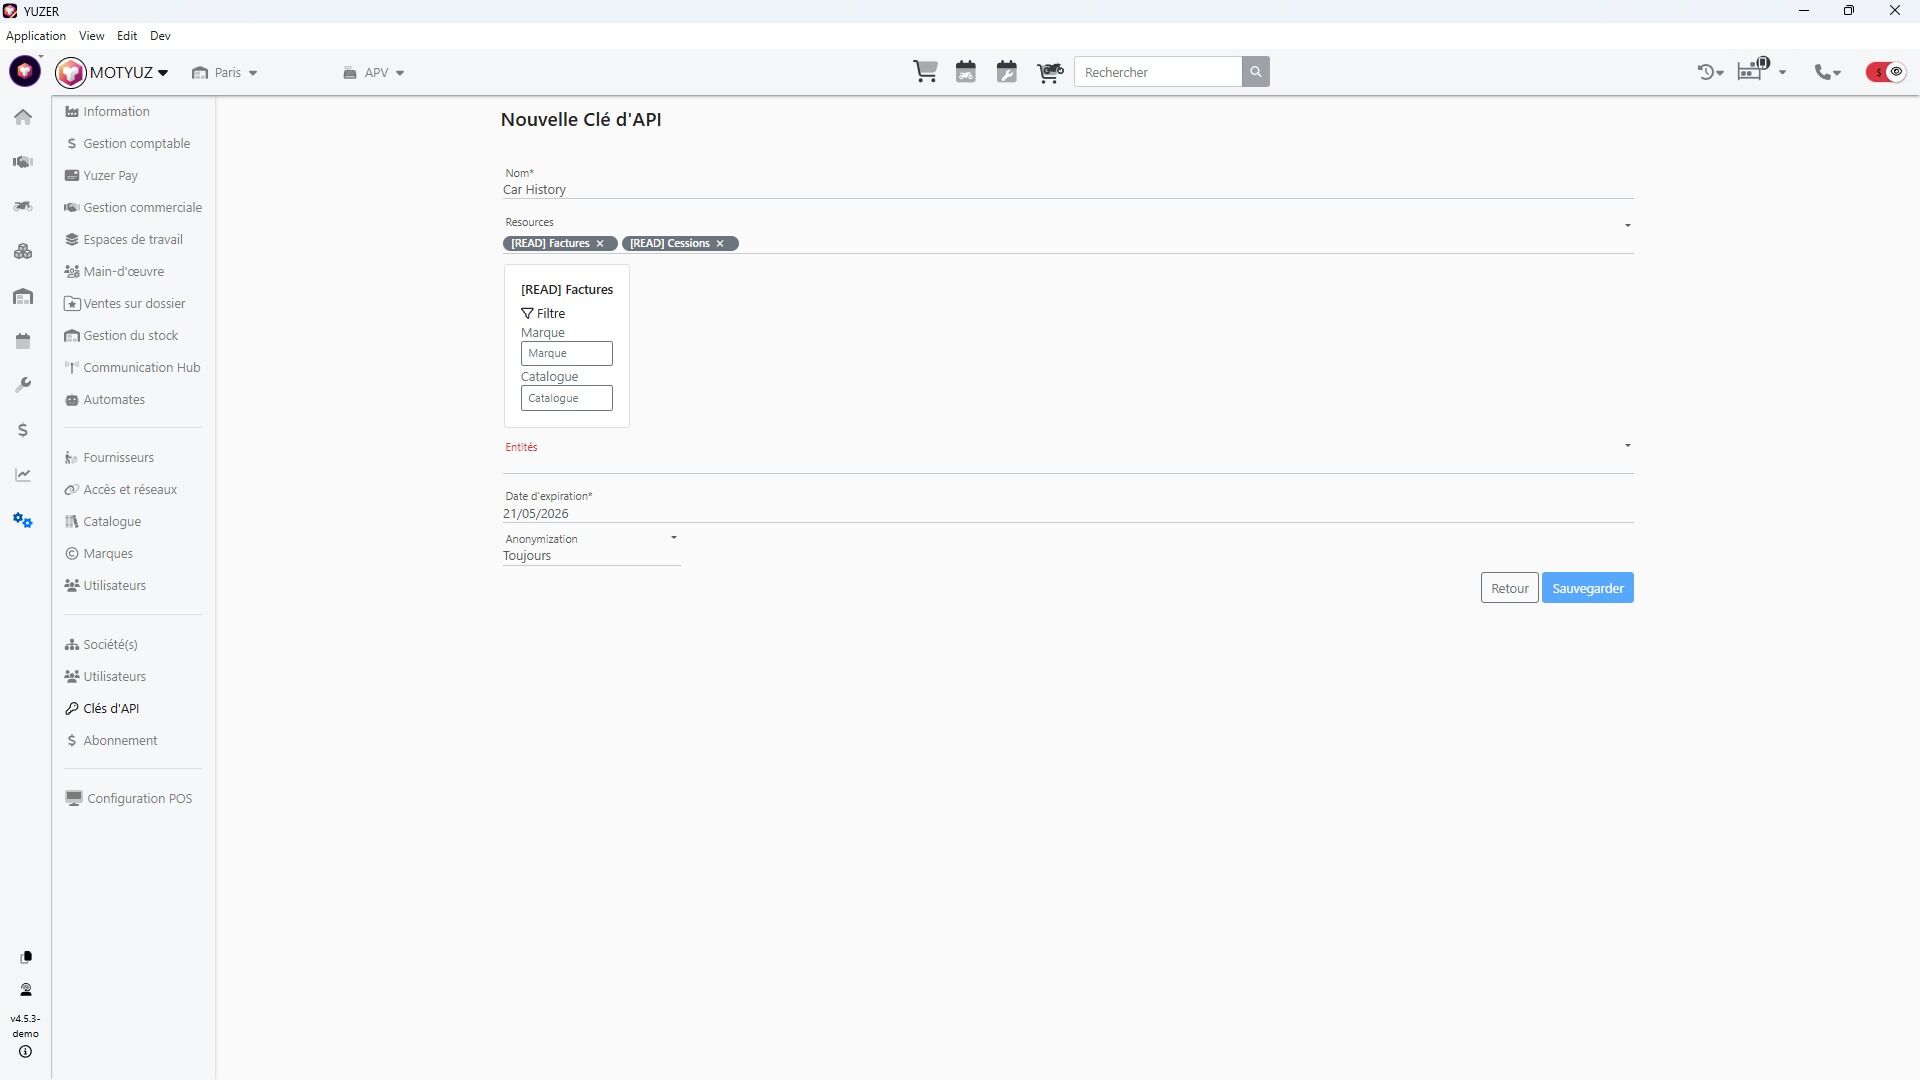The width and height of the screenshot is (1920, 1080).
Task: Open the history clock dropdown
Action: pyautogui.click(x=1709, y=72)
